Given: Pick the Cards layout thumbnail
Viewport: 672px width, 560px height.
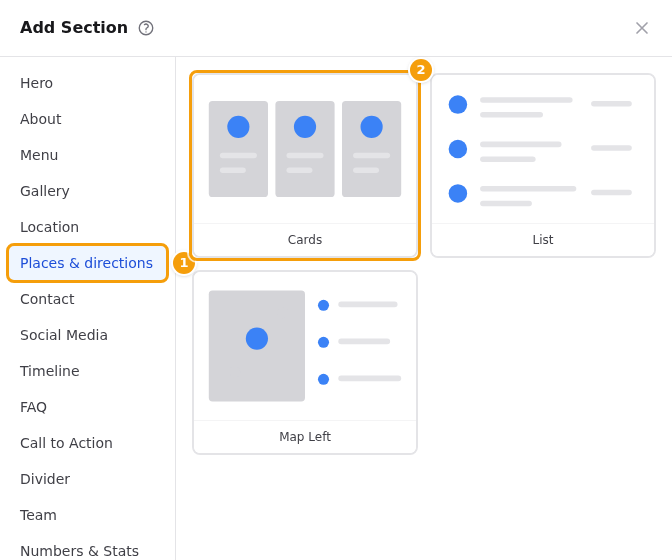Looking at the screenshot, I should click(x=305, y=165).
